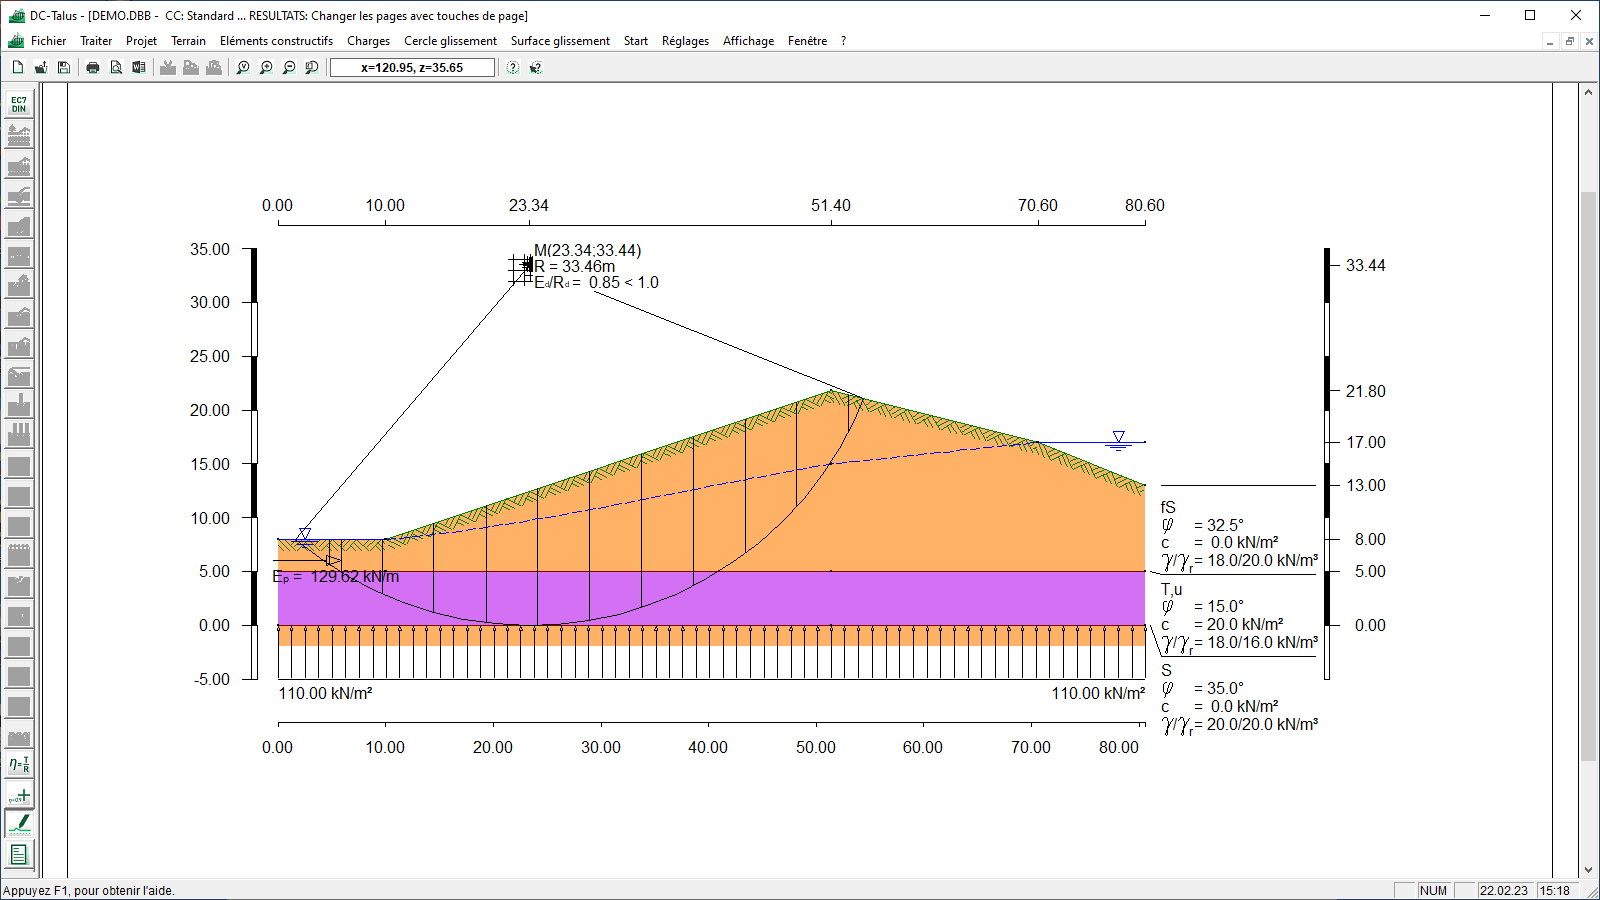Image resolution: width=1600 pixels, height=900 pixels.
Task: Click the 22.02.23 date in status bar
Action: (1504, 890)
